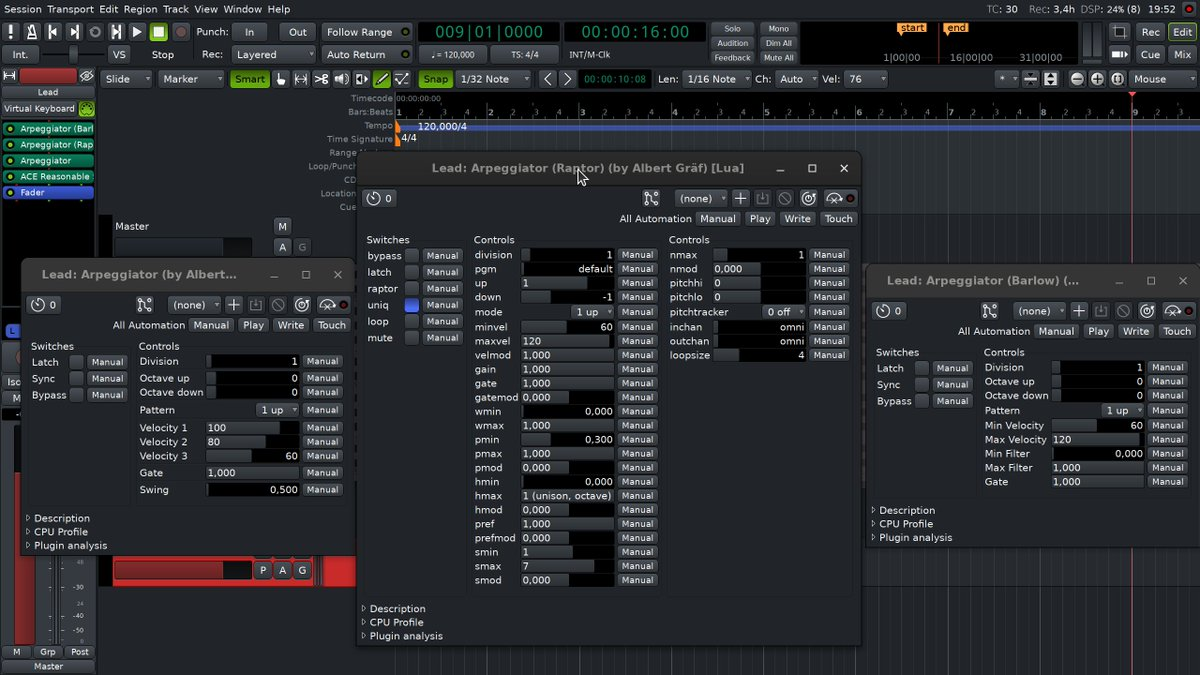Toggle the Auto Return button
1200x675 pixels.
click(x=367, y=55)
